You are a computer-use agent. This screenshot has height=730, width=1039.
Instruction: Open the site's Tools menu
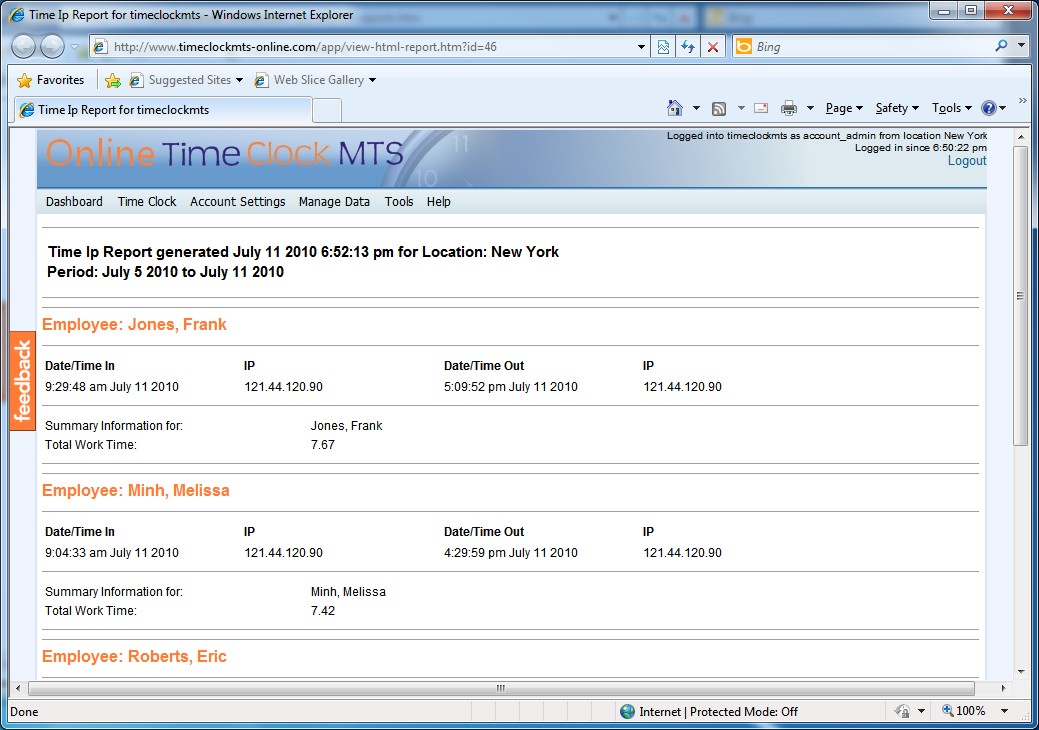[399, 201]
